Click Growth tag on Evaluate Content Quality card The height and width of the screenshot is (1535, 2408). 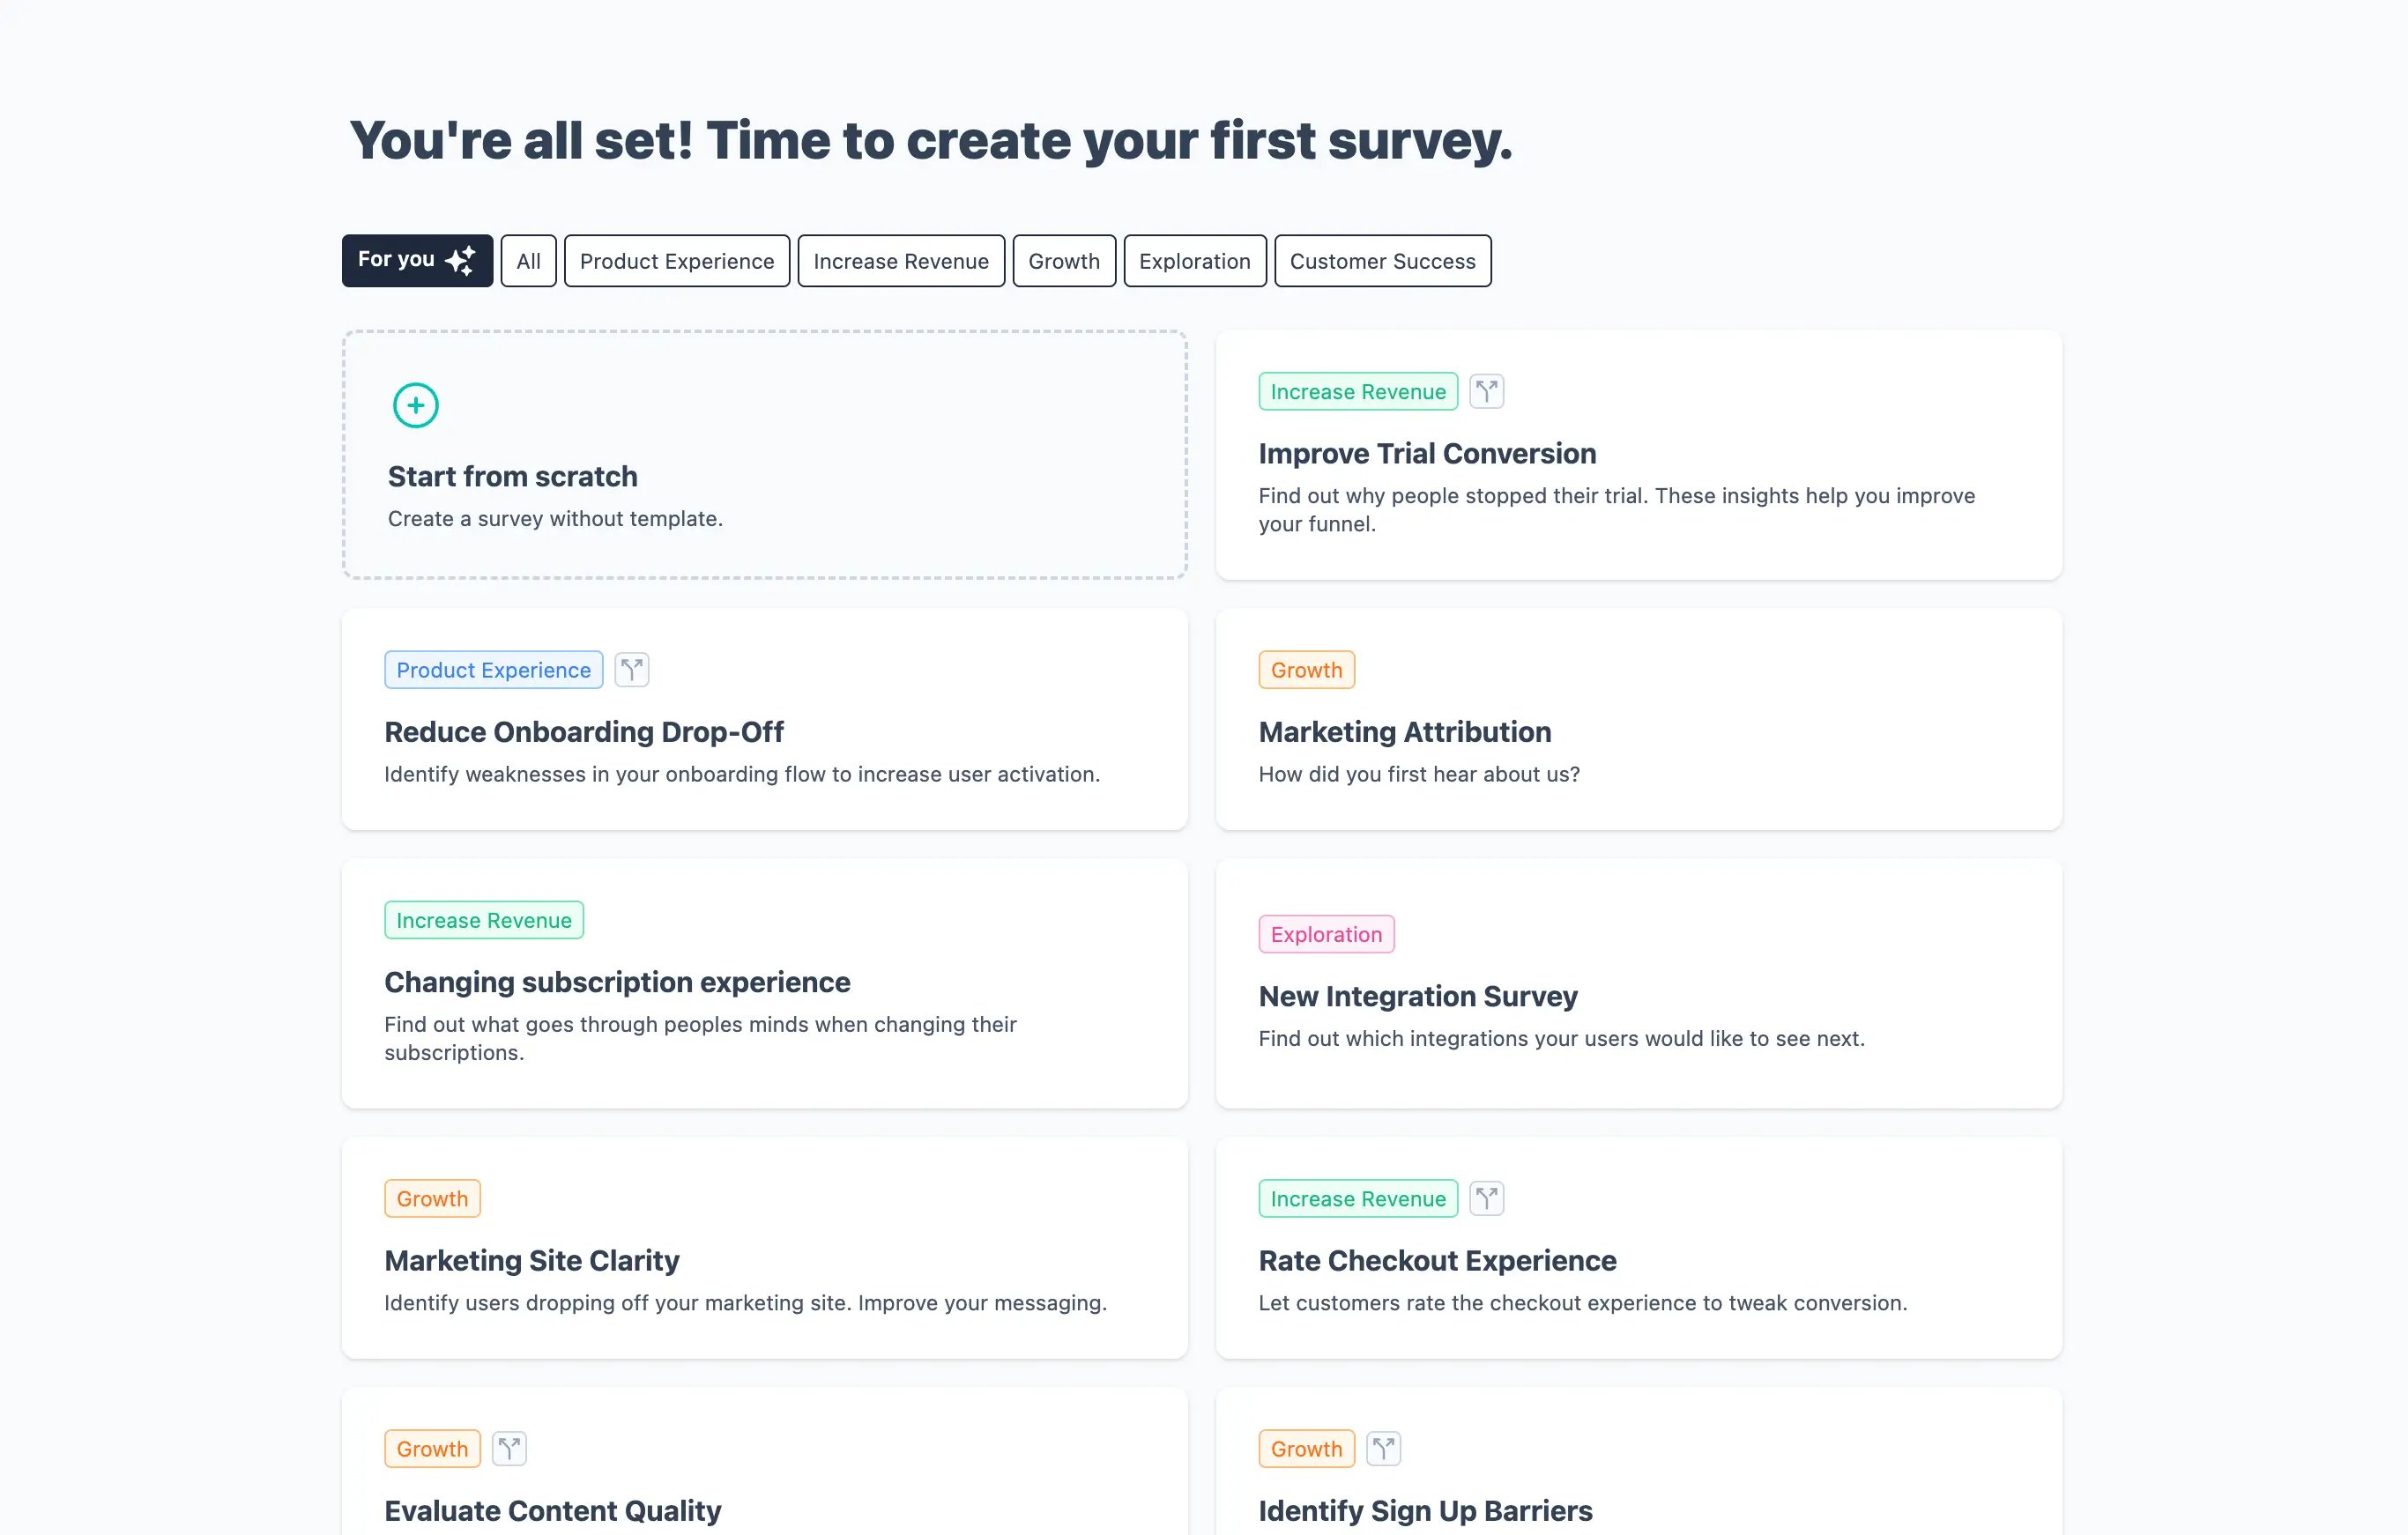click(x=432, y=1448)
